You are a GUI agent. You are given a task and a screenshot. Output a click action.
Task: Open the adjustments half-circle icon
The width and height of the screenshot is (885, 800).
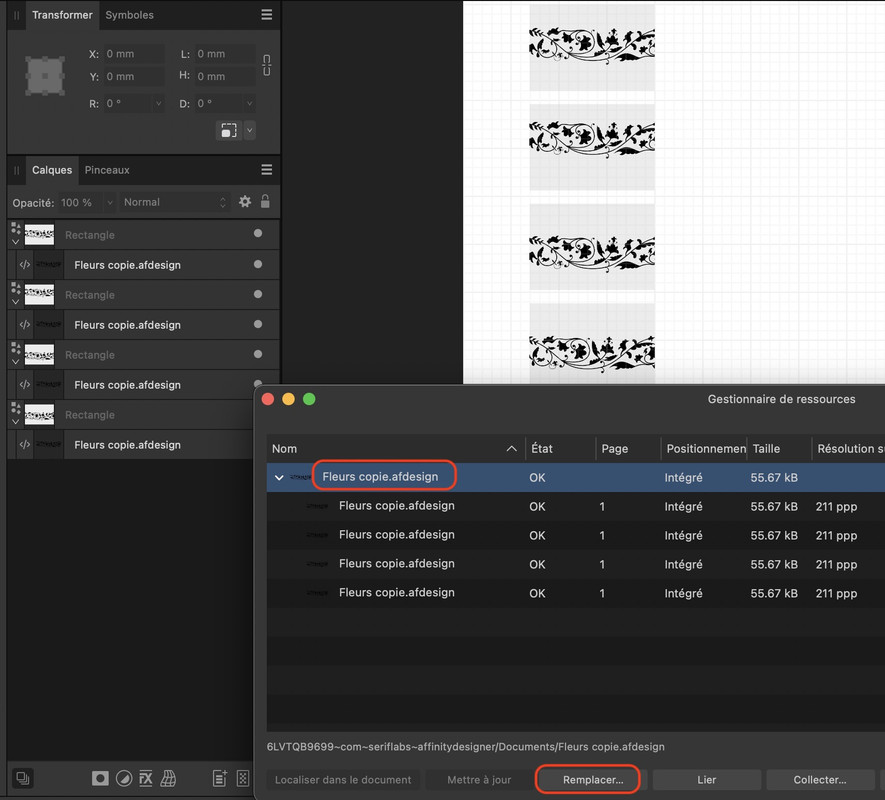click(124, 779)
